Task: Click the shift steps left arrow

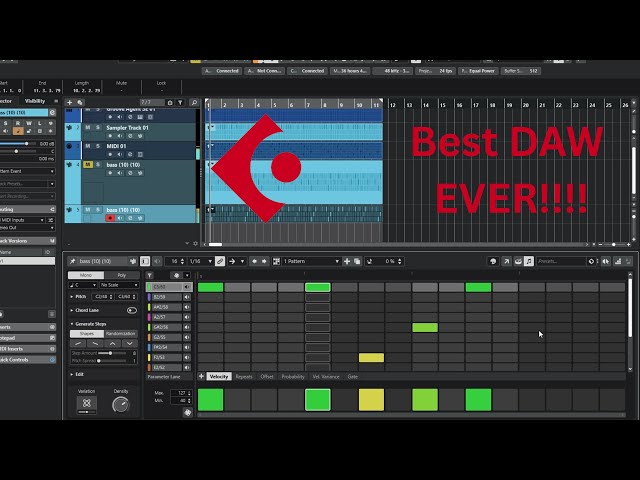Action: [x=254, y=261]
